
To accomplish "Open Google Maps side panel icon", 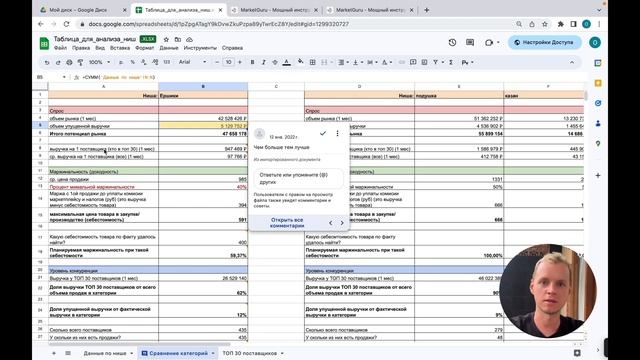I will click(x=598, y=143).
